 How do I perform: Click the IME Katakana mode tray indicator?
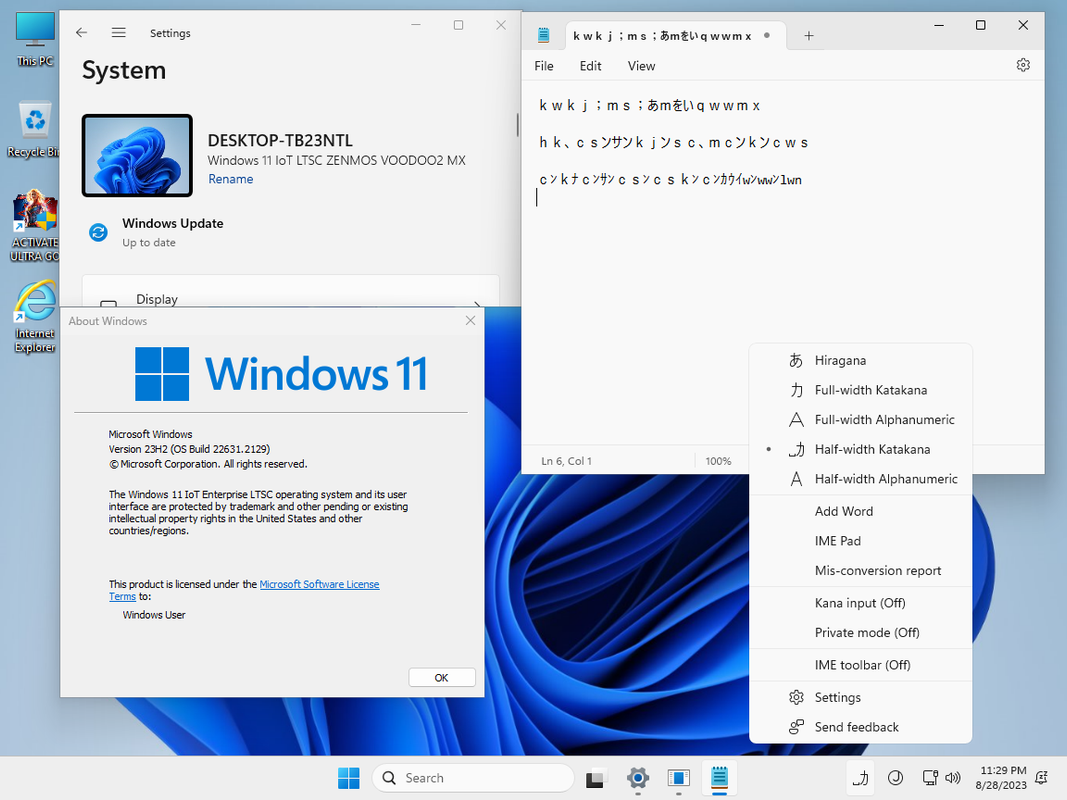pos(861,778)
